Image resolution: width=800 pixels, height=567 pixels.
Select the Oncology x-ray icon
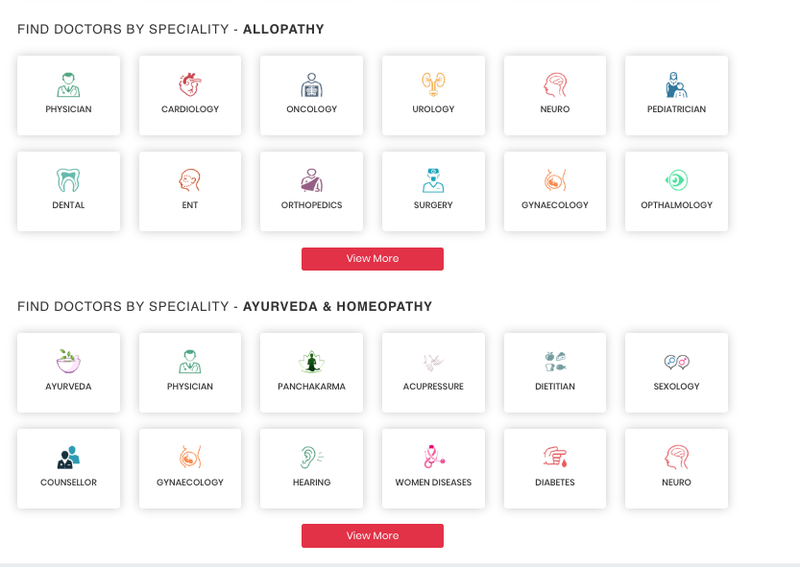(311, 85)
